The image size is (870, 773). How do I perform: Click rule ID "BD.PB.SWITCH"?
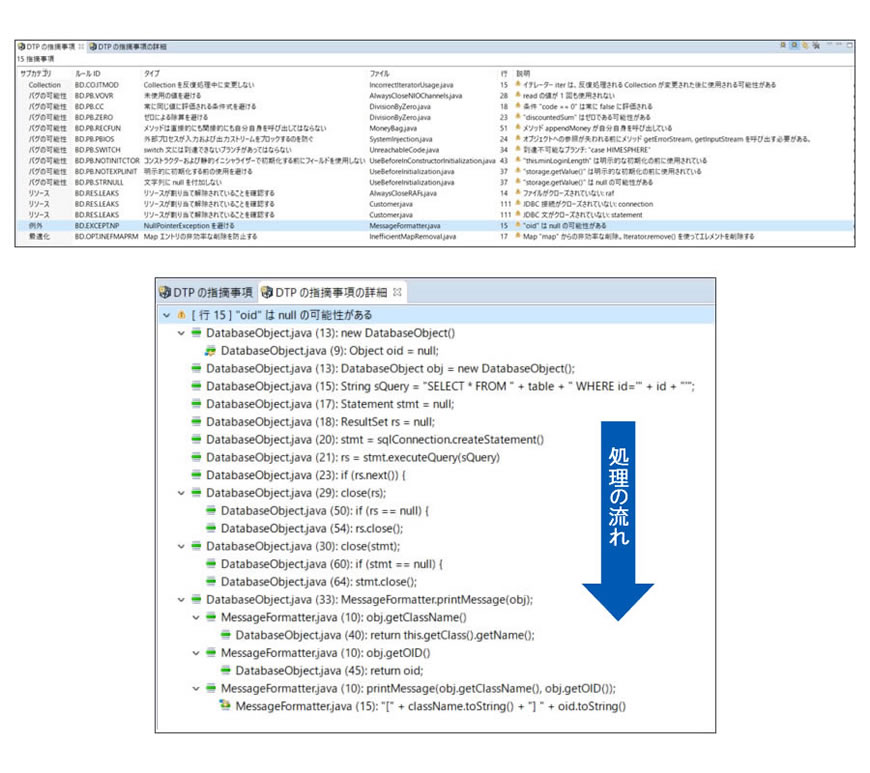[x=98, y=149]
